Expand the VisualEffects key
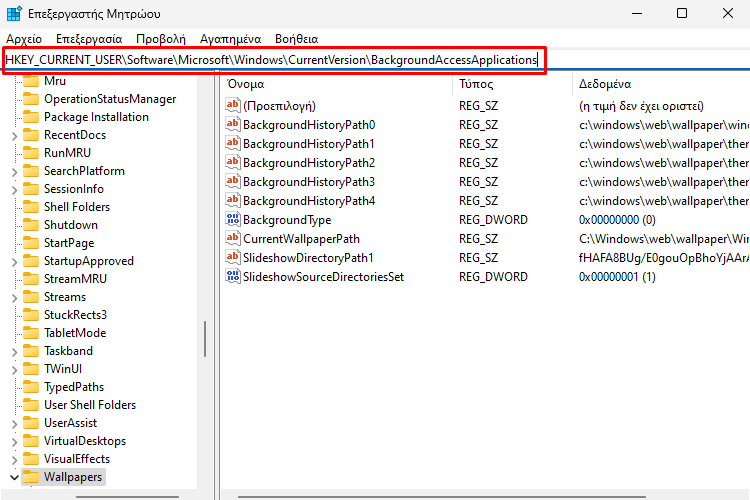Screen dimensions: 750x500 14,460
